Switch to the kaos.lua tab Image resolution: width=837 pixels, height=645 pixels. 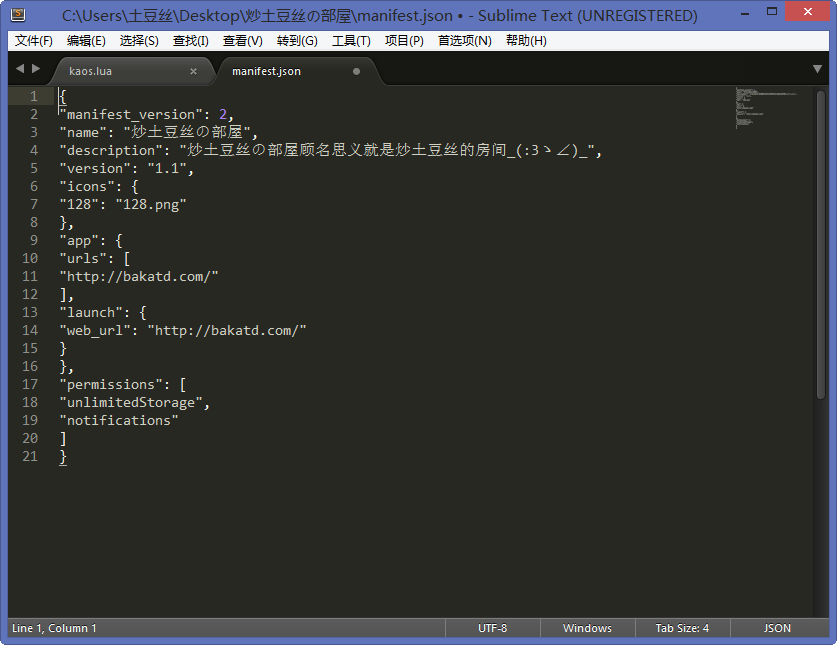[x=98, y=71]
